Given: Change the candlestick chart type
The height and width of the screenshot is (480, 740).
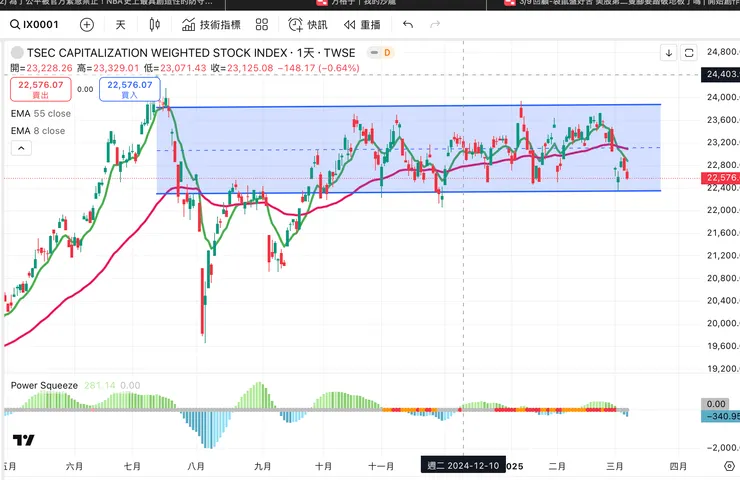Looking at the screenshot, I should 154,25.
